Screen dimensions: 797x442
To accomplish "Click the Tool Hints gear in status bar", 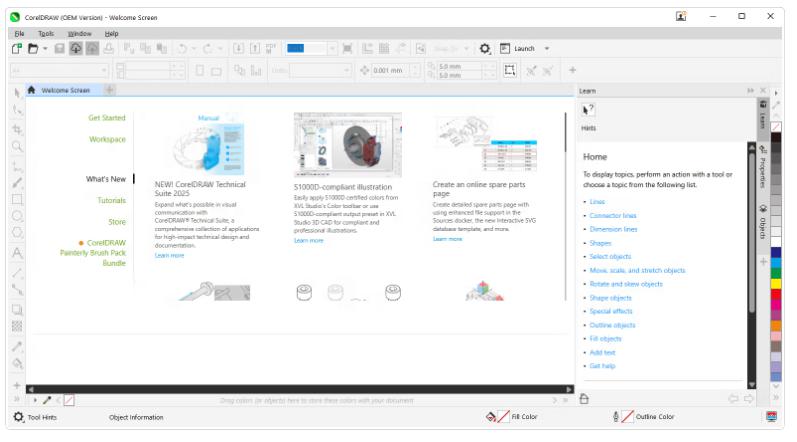I will pyautogui.click(x=18, y=417).
